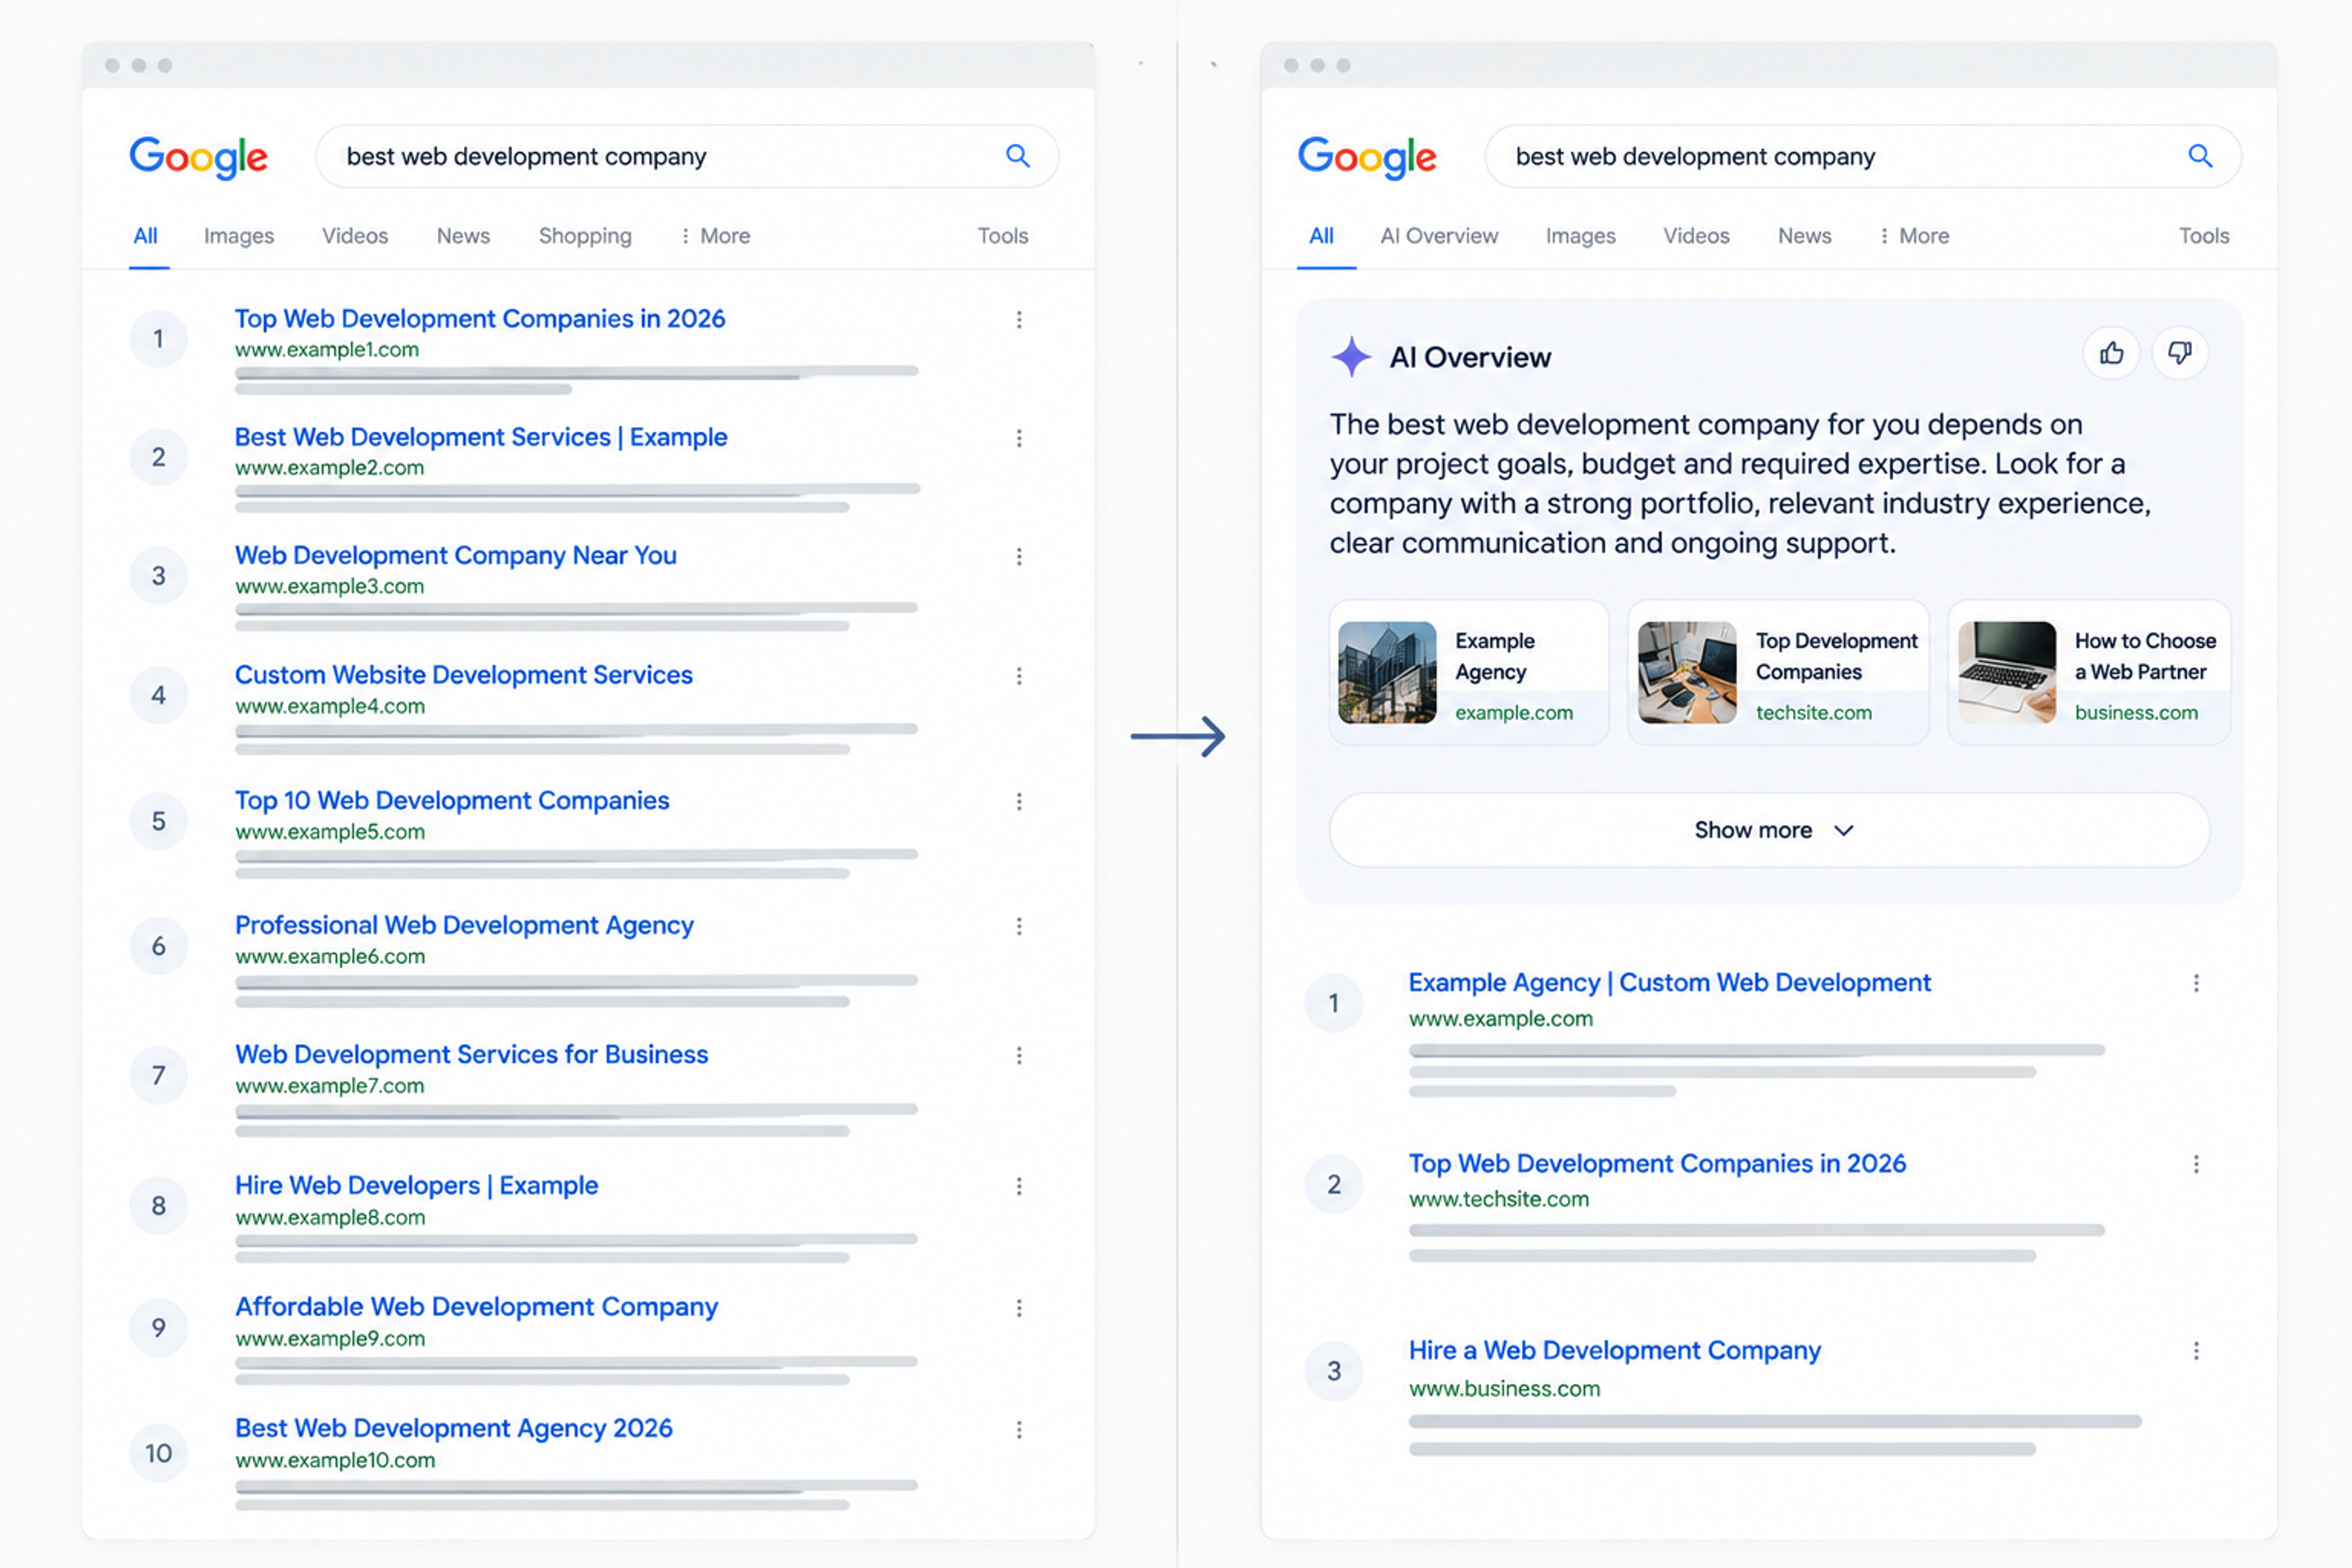The image size is (2352, 1568).
Task: Click www.example8.com URL text
Action: click(x=330, y=1218)
